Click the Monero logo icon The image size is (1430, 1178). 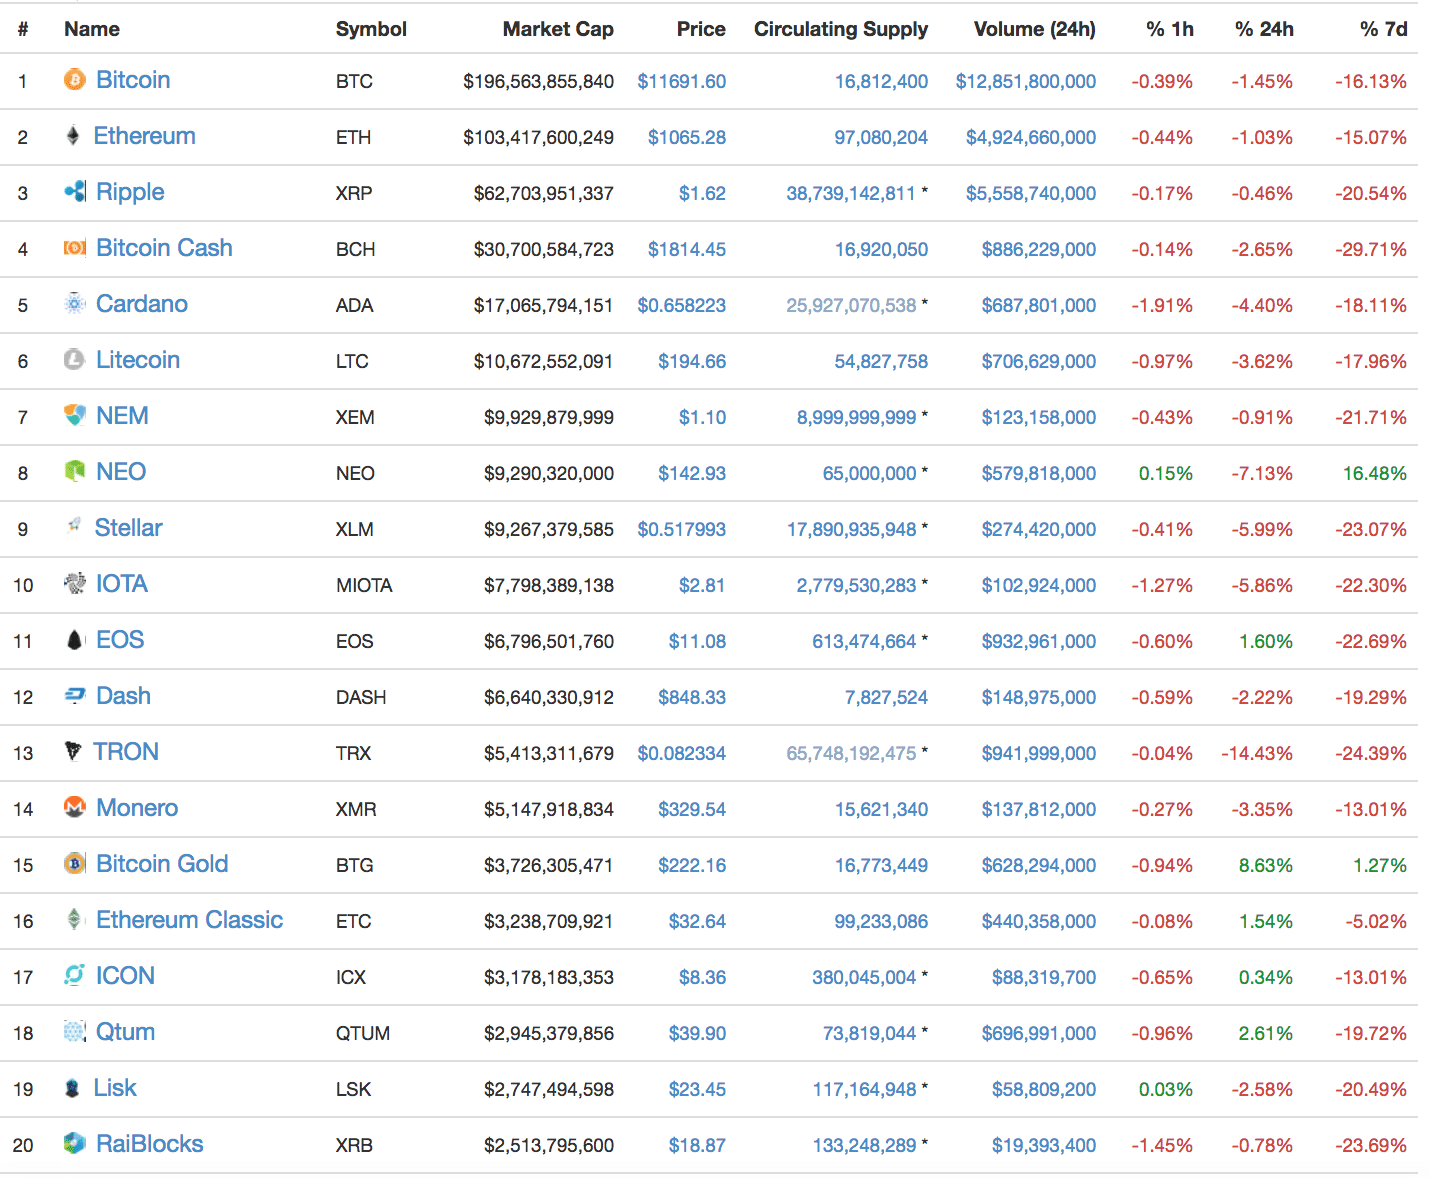pyautogui.click(x=75, y=806)
